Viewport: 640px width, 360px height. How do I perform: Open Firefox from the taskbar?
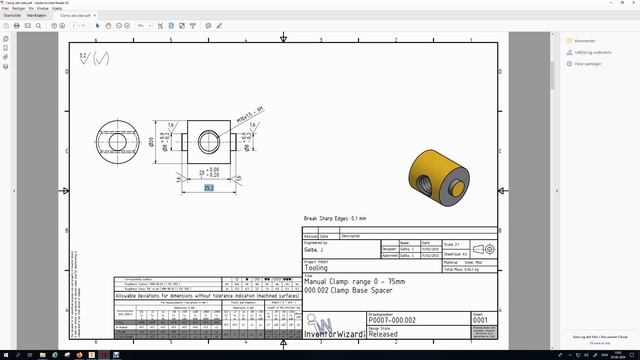coord(79,355)
